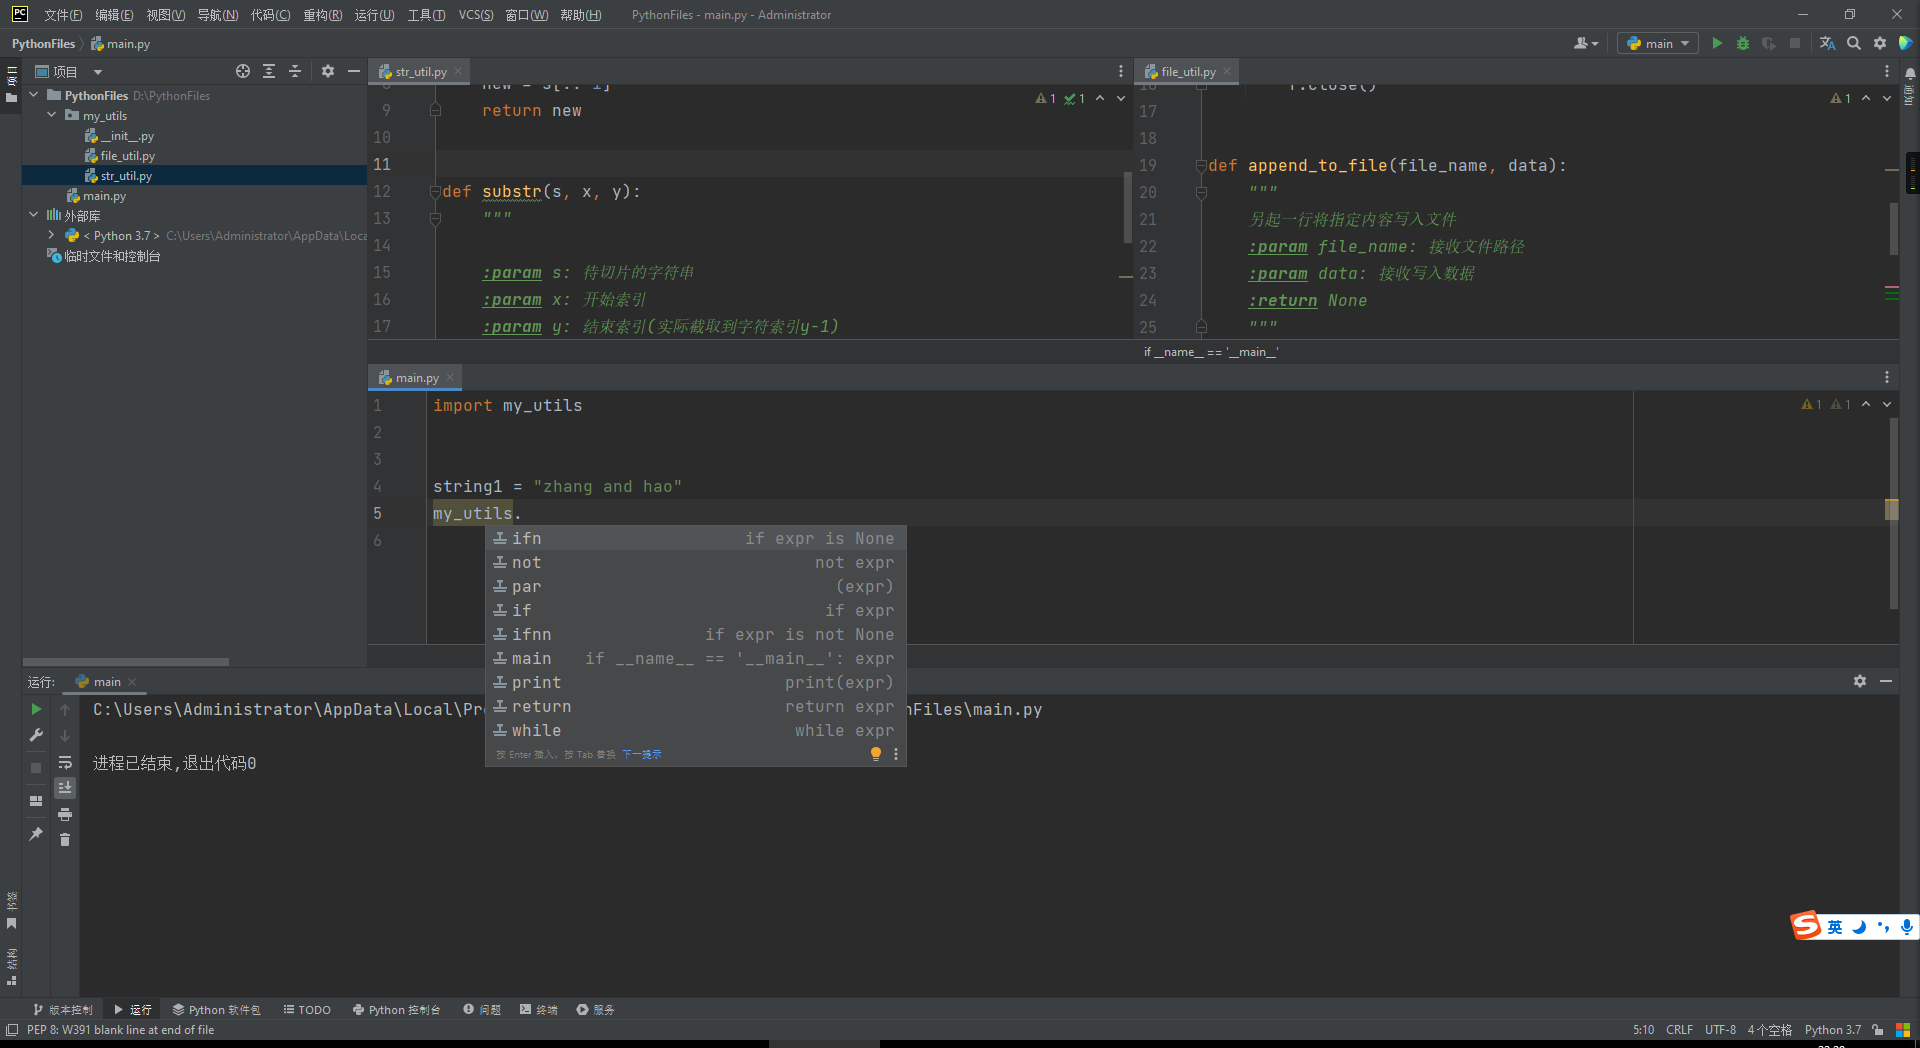Pin the run tab with pin icon

point(36,834)
